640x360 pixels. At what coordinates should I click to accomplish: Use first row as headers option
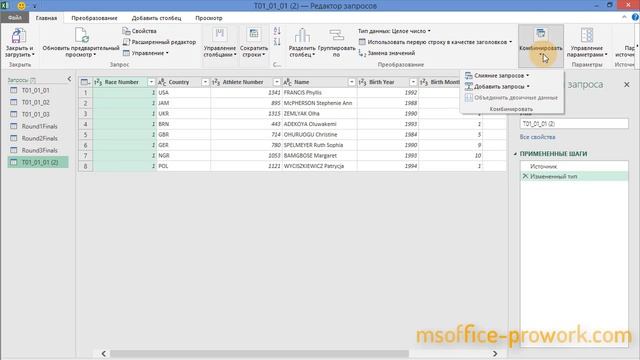pyautogui.click(x=435, y=42)
